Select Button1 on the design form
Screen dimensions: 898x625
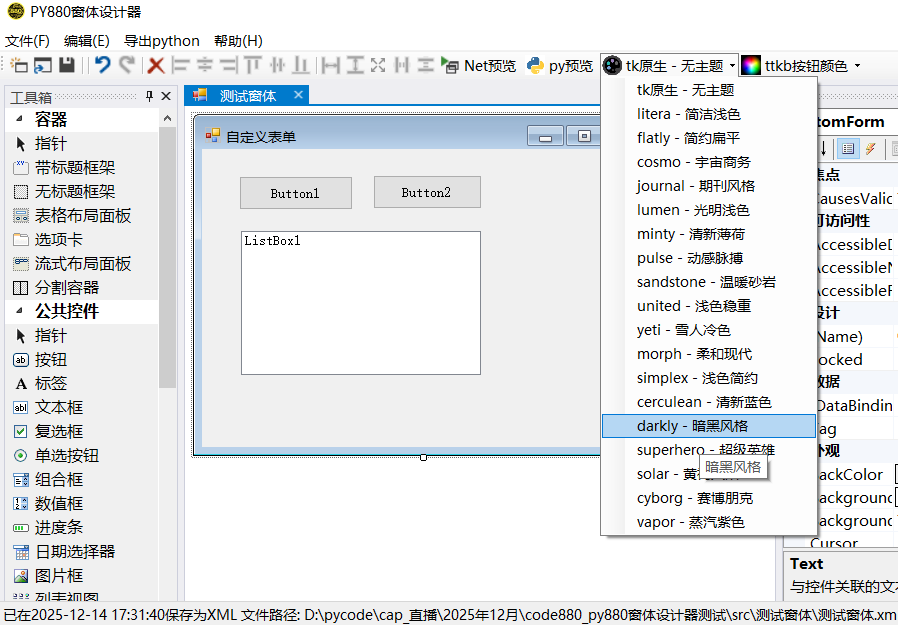[x=295, y=193]
